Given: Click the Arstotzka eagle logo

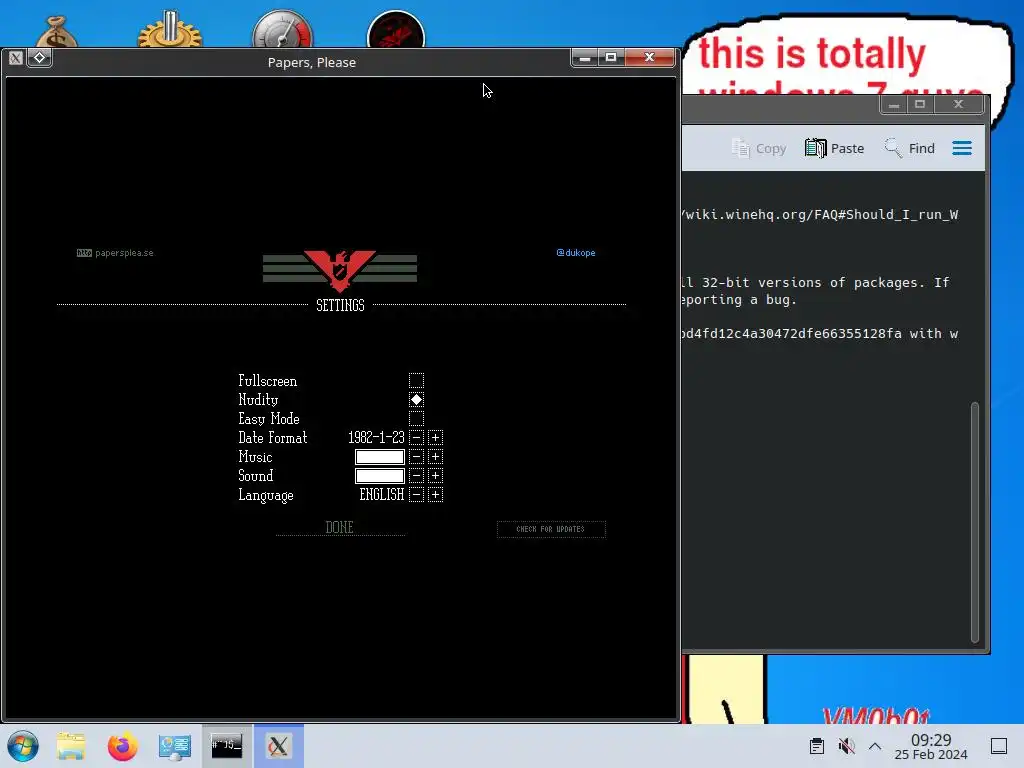Looking at the screenshot, I should [340, 270].
